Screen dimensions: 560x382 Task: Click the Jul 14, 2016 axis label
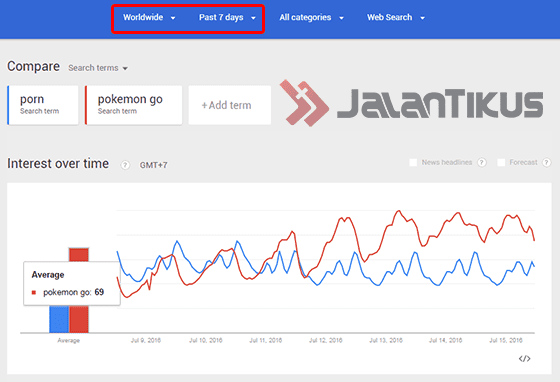point(445,340)
